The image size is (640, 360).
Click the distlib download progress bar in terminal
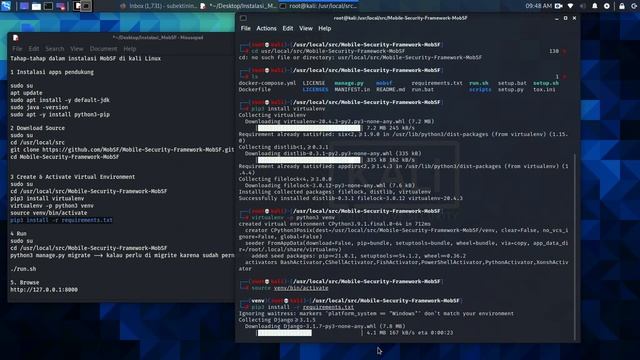click(309, 160)
